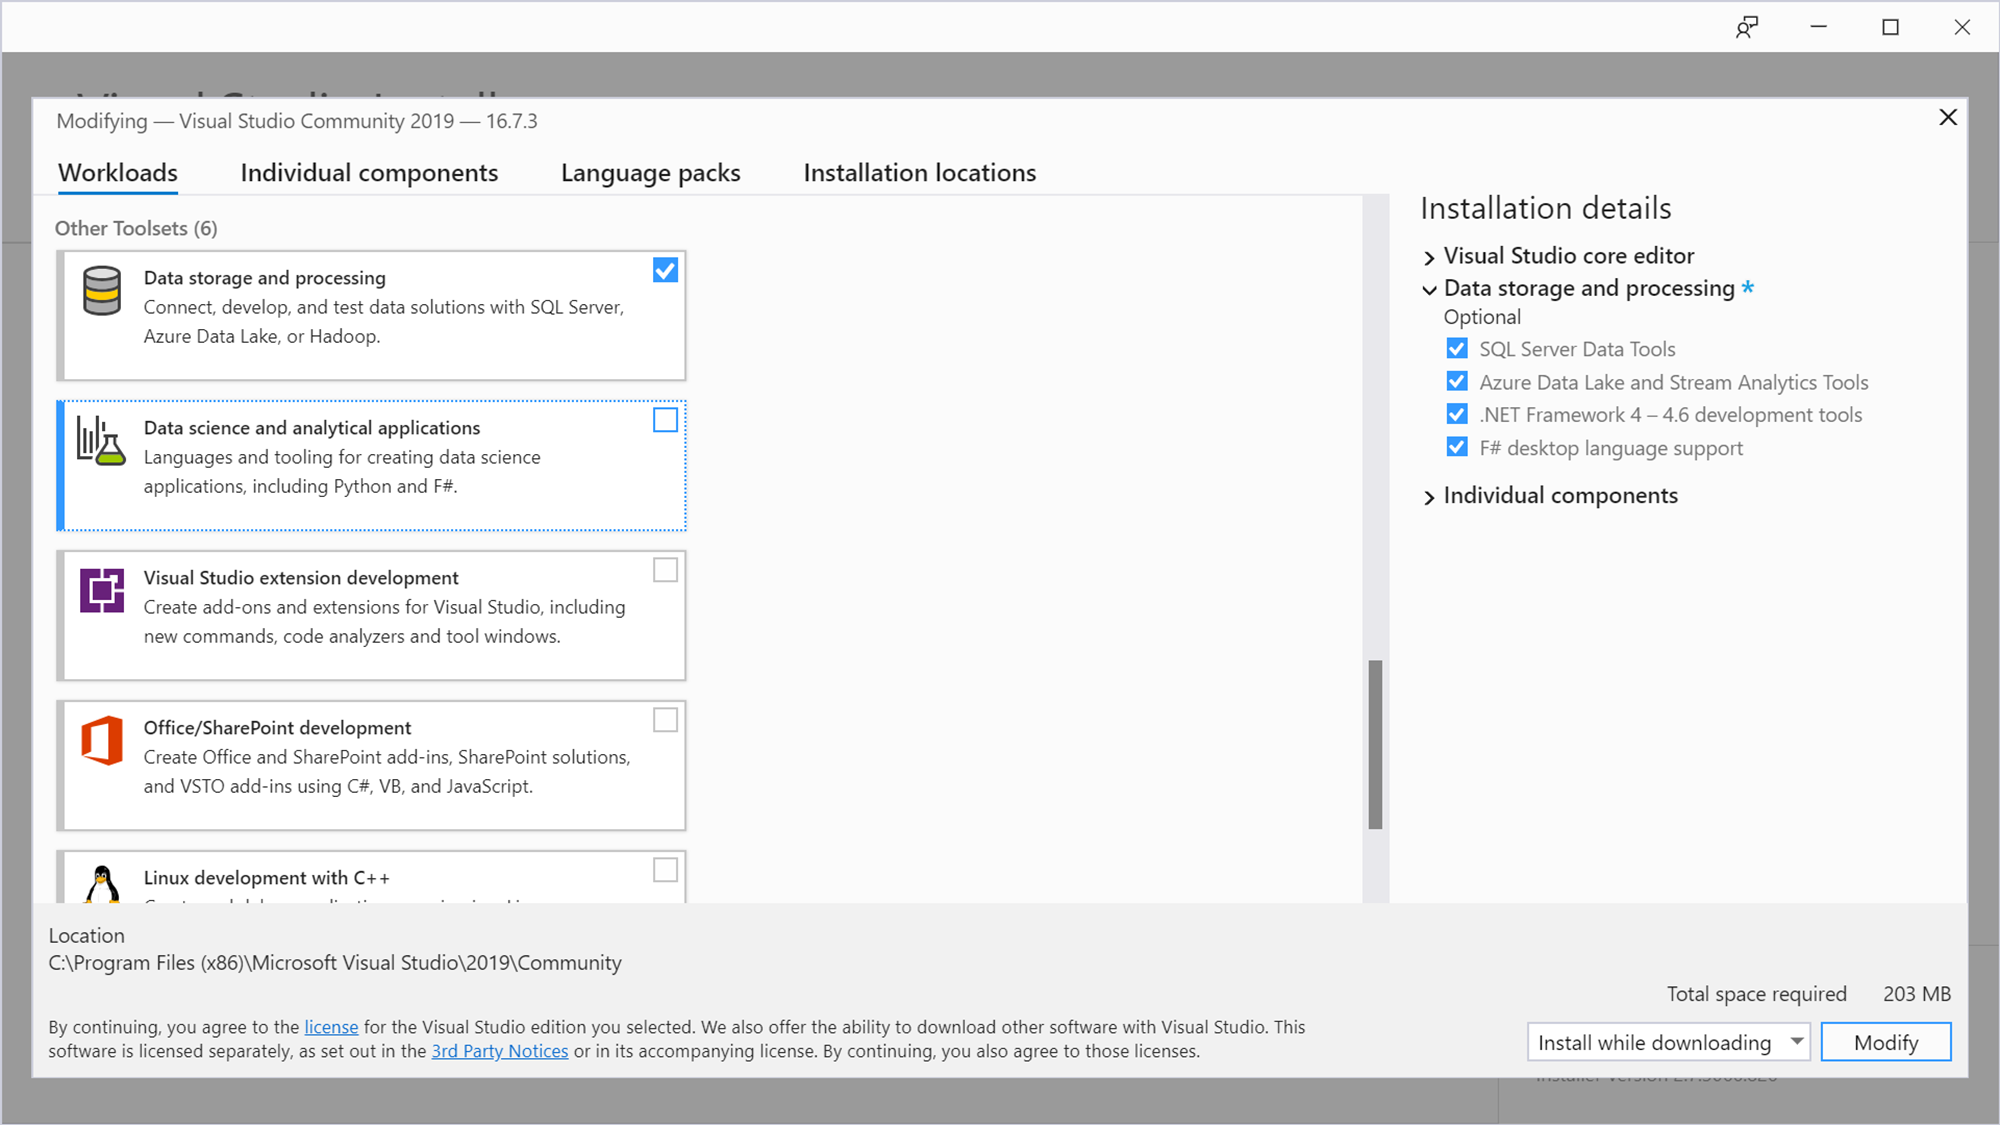Image resolution: width=2000 pixels, height=1125 pixels.
Task: Open the 3rd Party Notices link
Action: [x=499, y=1051]
